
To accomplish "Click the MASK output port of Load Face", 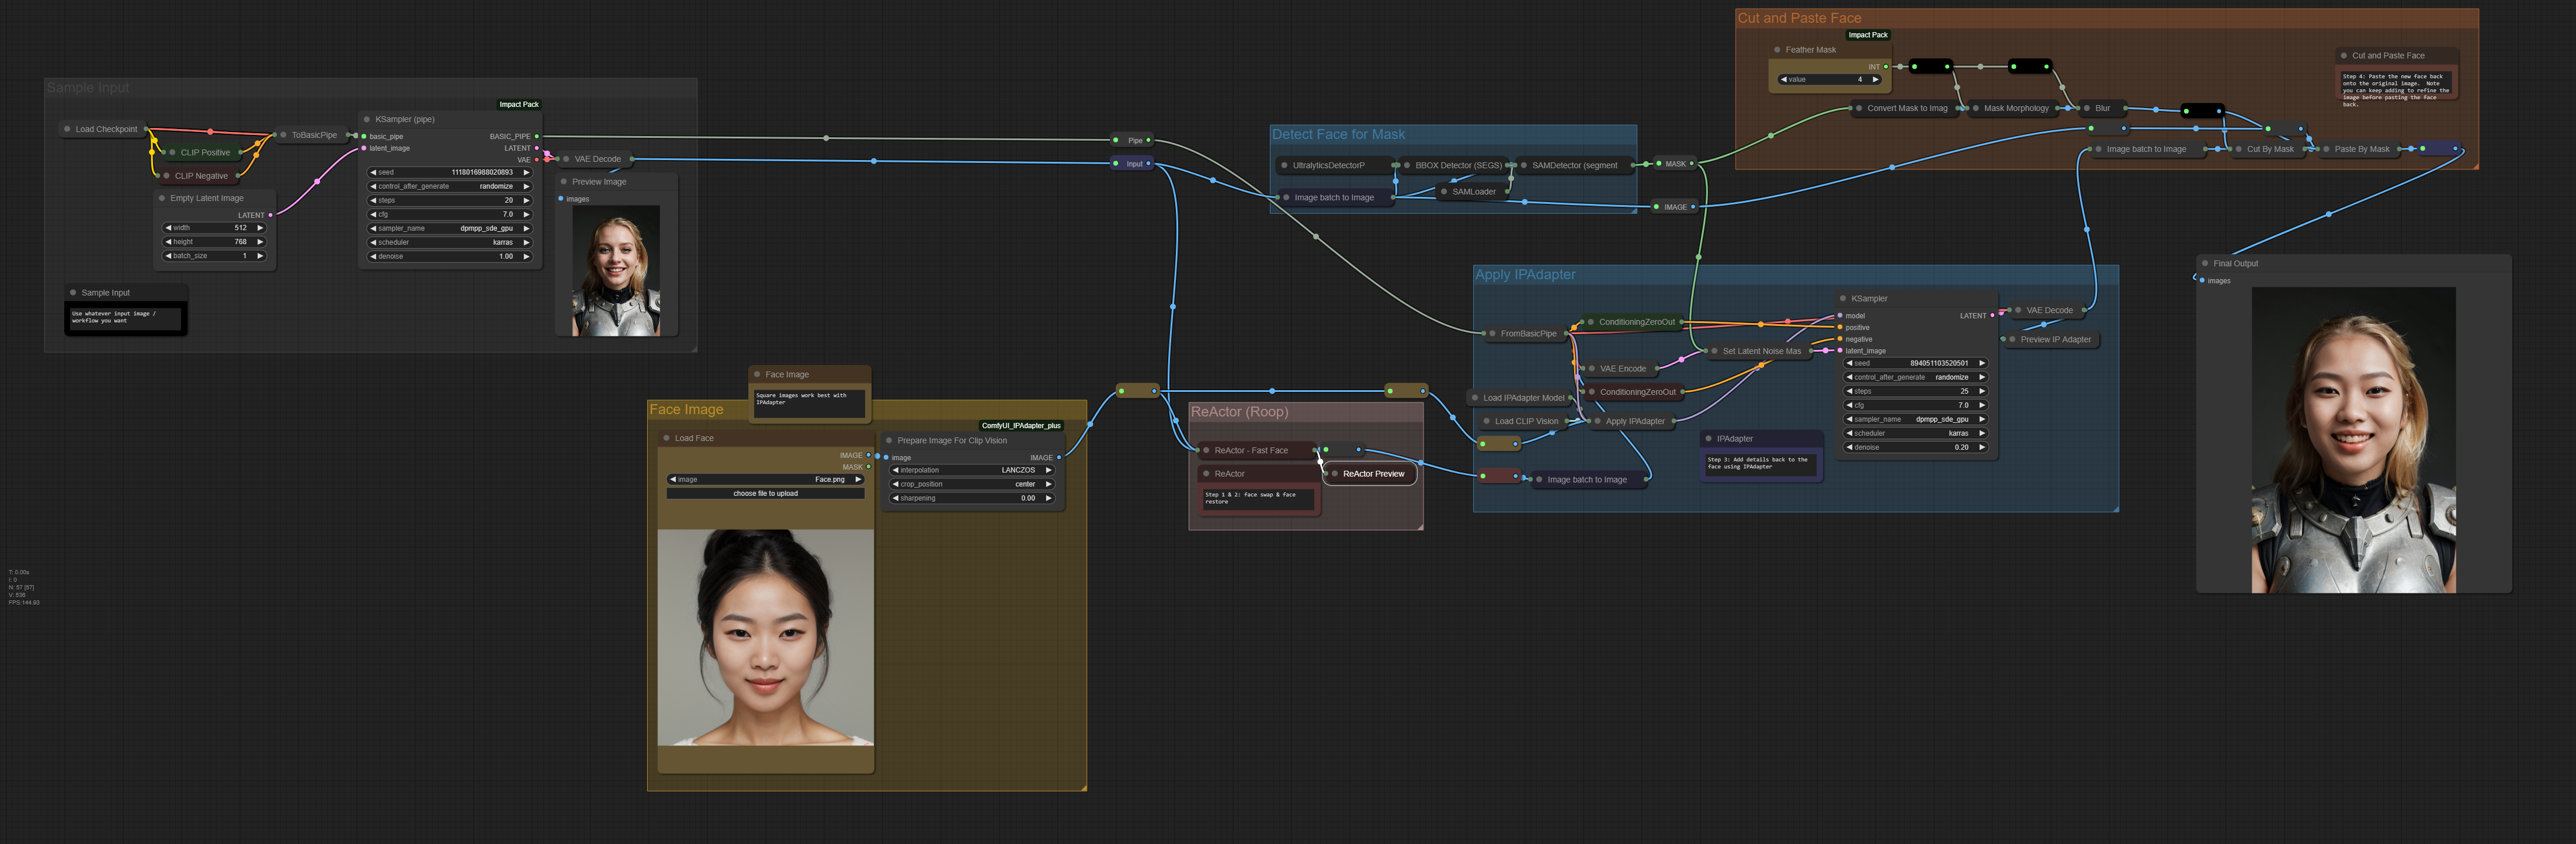I will coord(868,467).
